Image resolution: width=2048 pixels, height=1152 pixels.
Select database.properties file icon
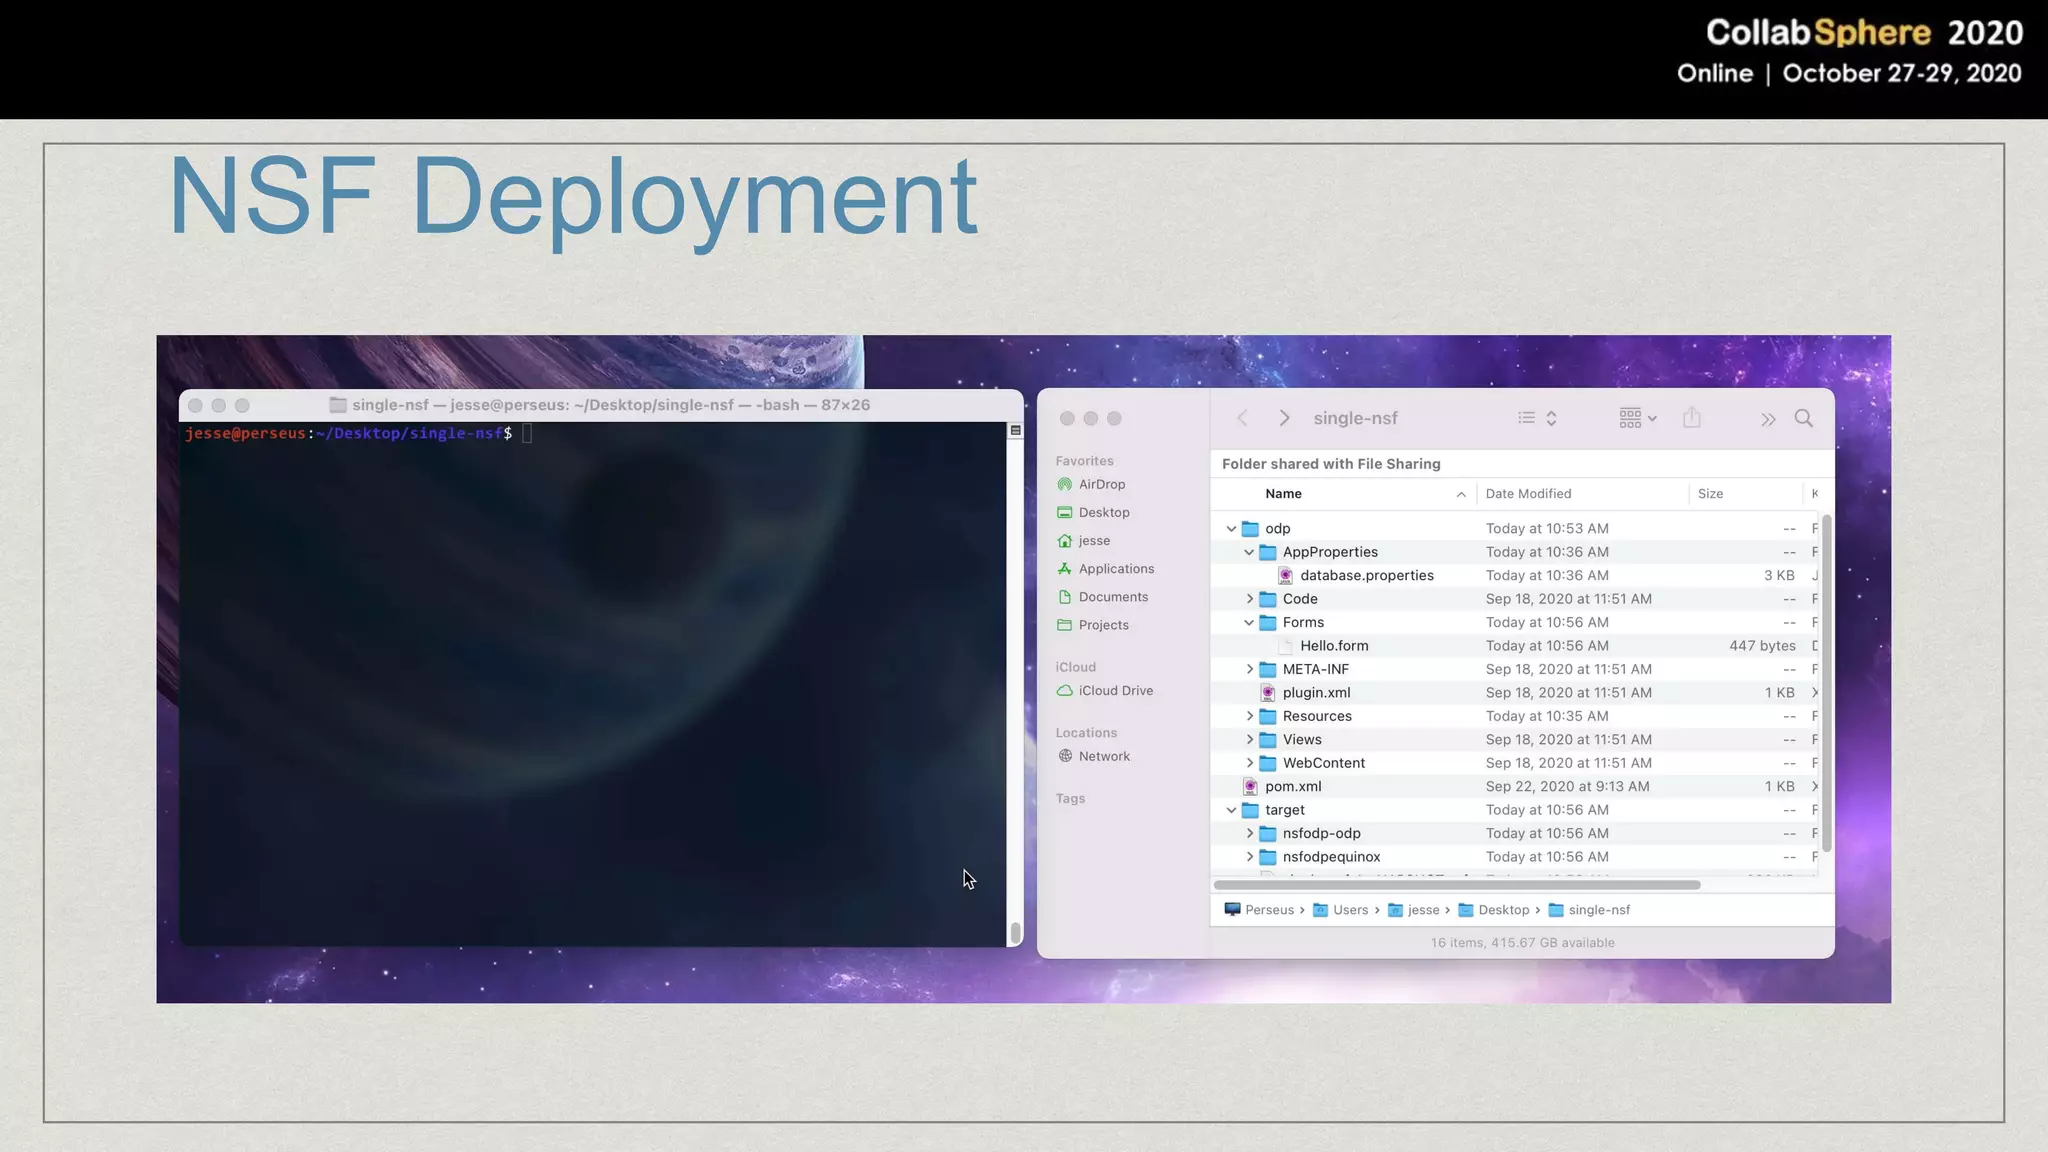[1286, 575]
